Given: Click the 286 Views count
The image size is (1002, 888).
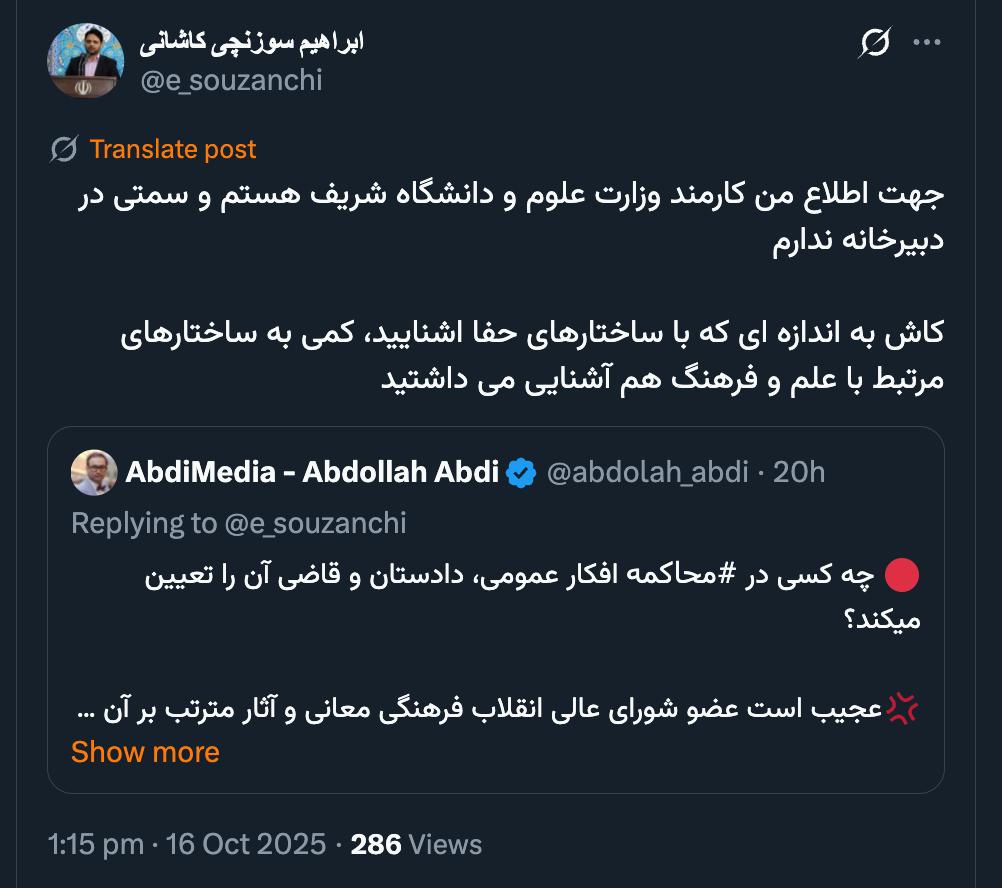Looking at the screenshot, I should (x=416, y=844).
